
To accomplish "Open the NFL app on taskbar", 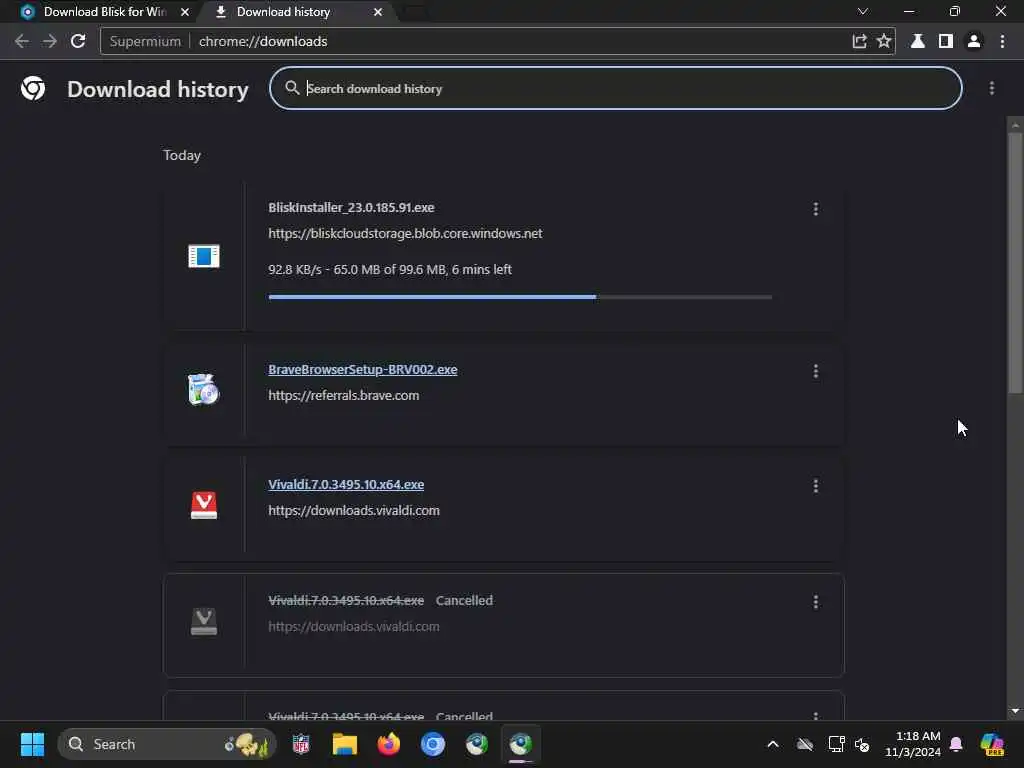I will 300,744.
